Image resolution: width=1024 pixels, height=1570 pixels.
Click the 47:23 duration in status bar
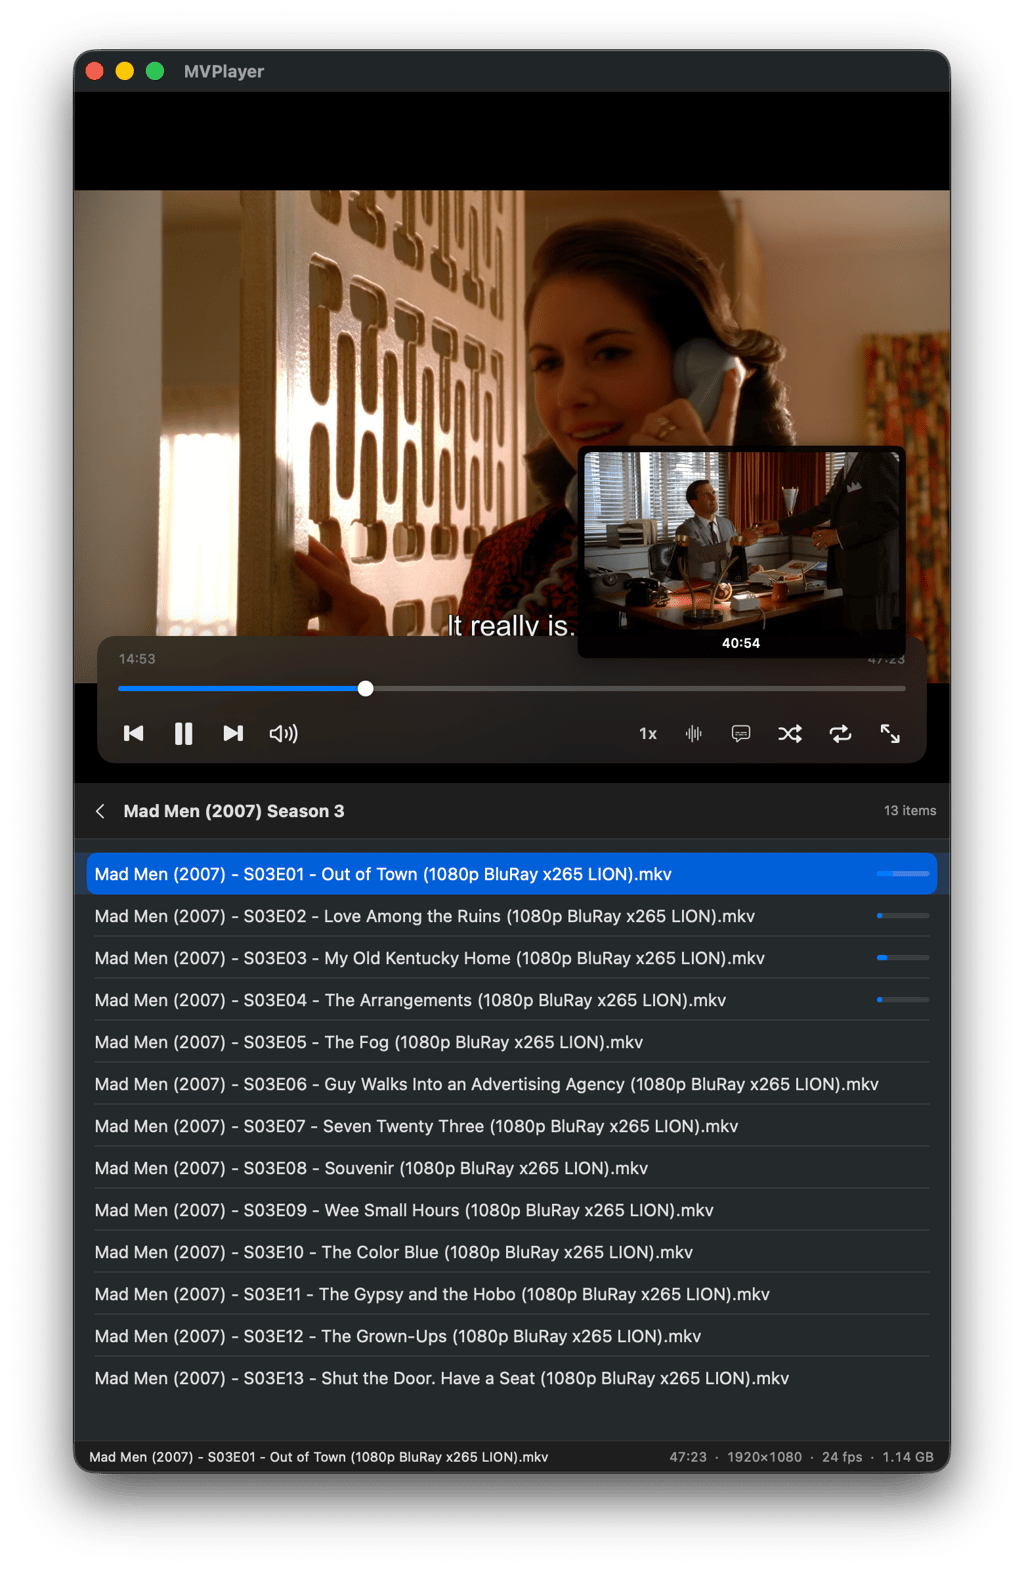click(688, 1457)
